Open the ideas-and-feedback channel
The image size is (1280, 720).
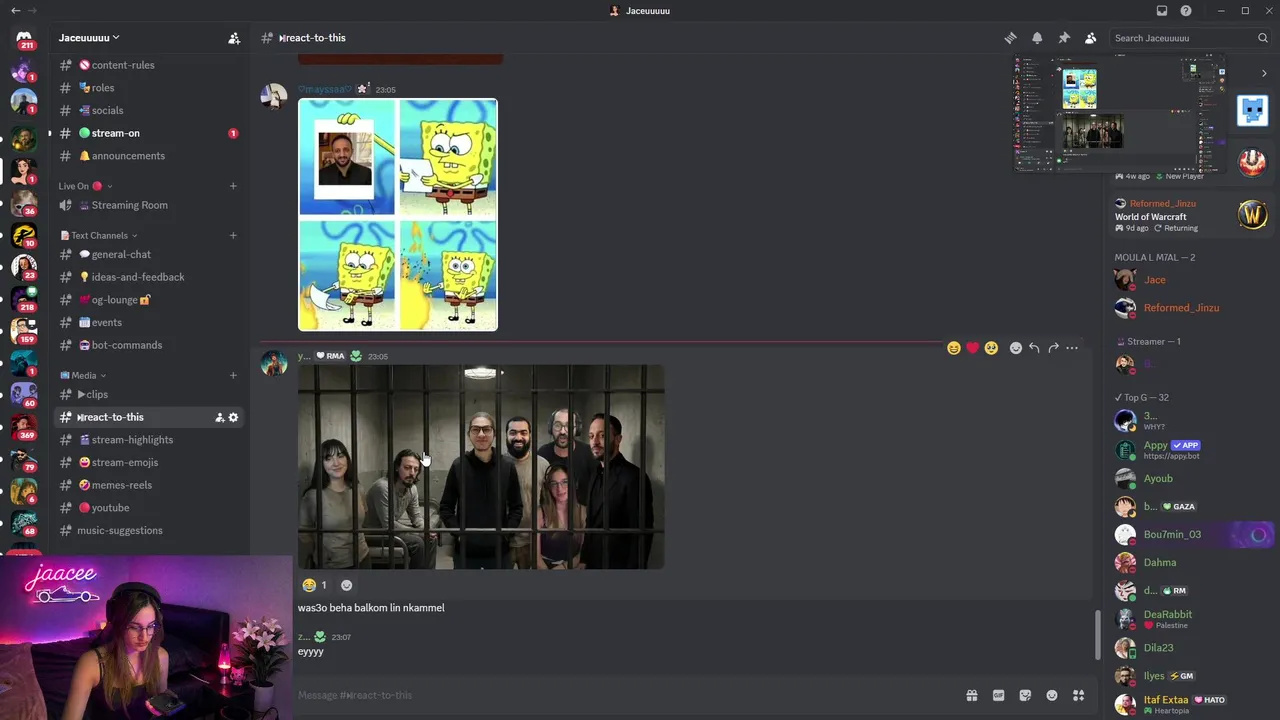(x=148, y=277)
